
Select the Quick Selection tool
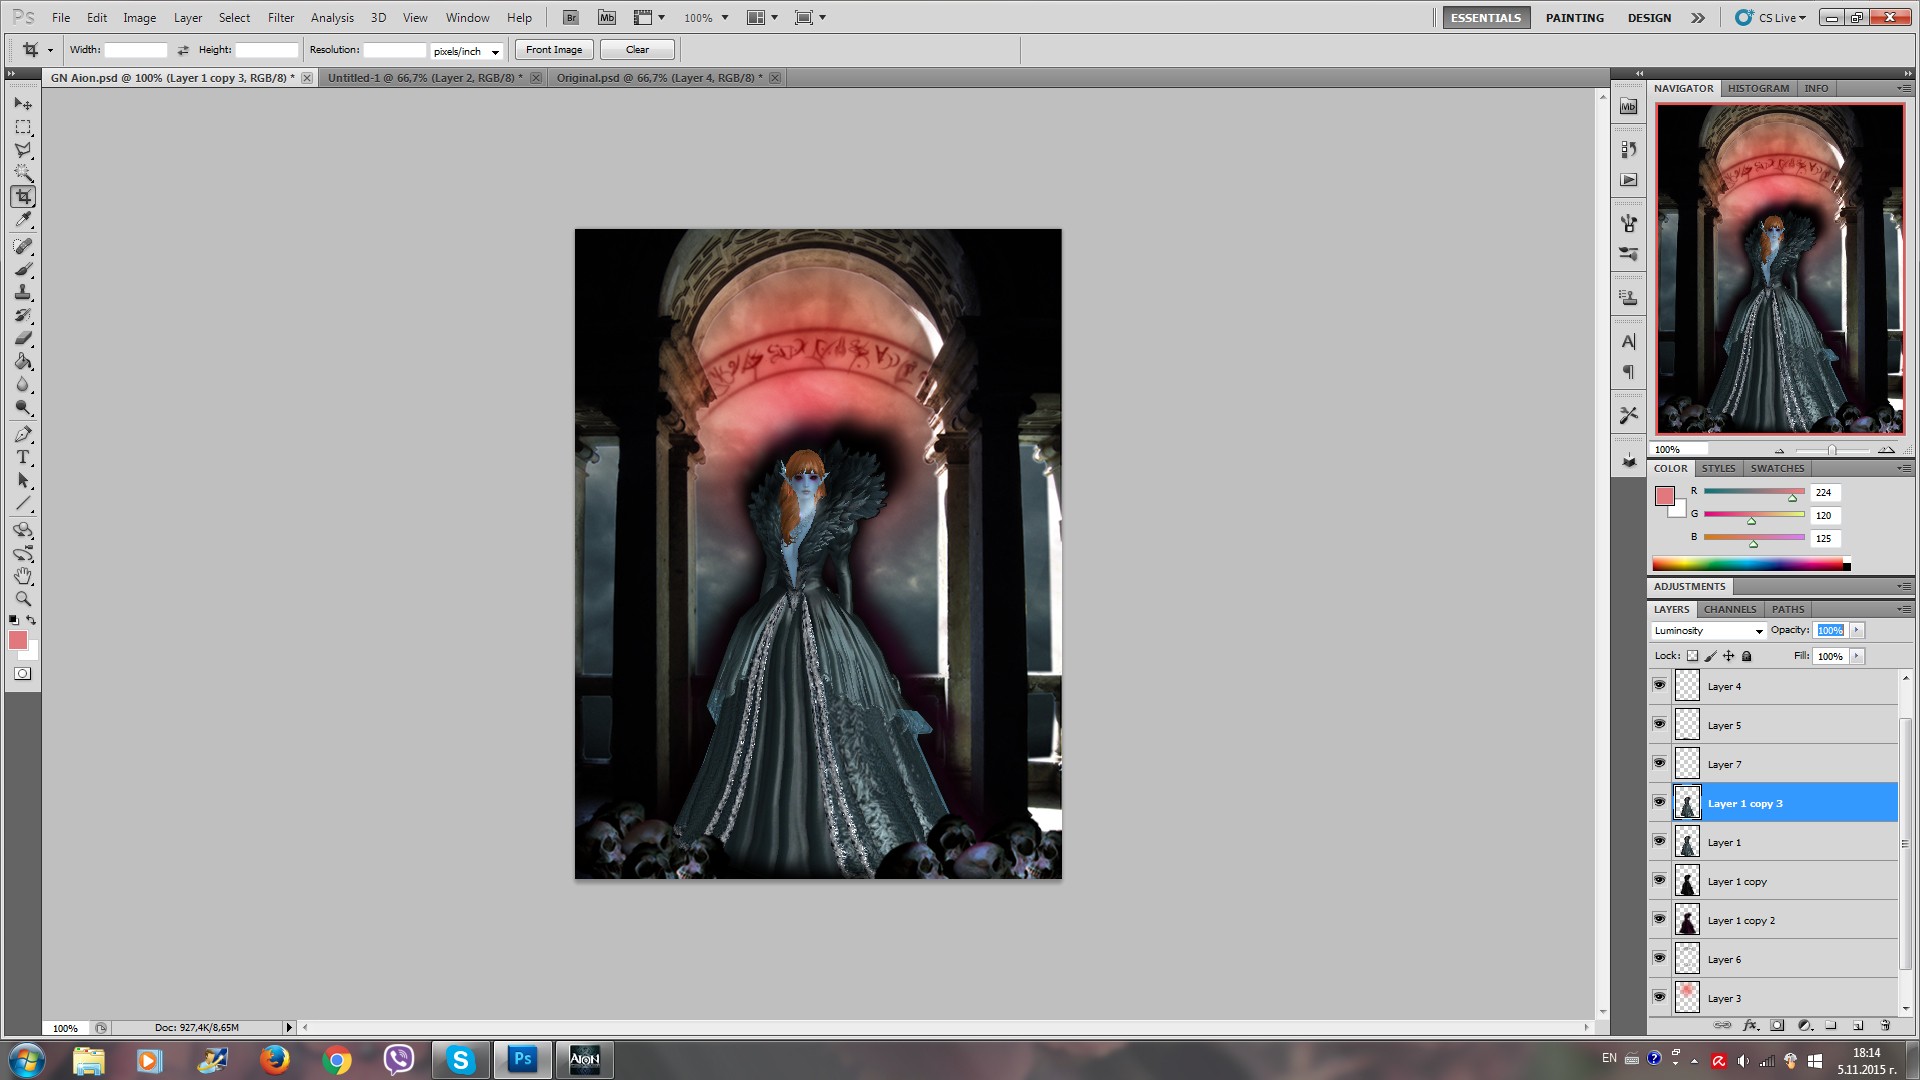[23, 173]
